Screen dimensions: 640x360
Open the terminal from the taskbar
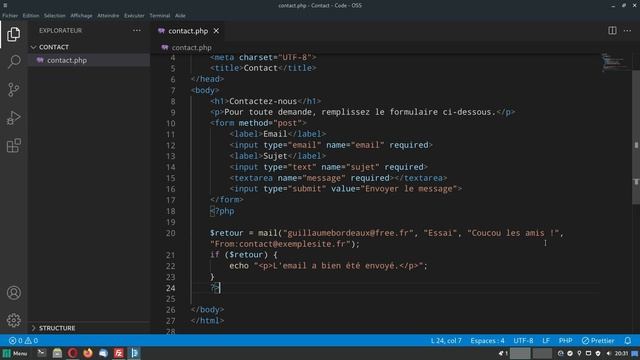42,353
